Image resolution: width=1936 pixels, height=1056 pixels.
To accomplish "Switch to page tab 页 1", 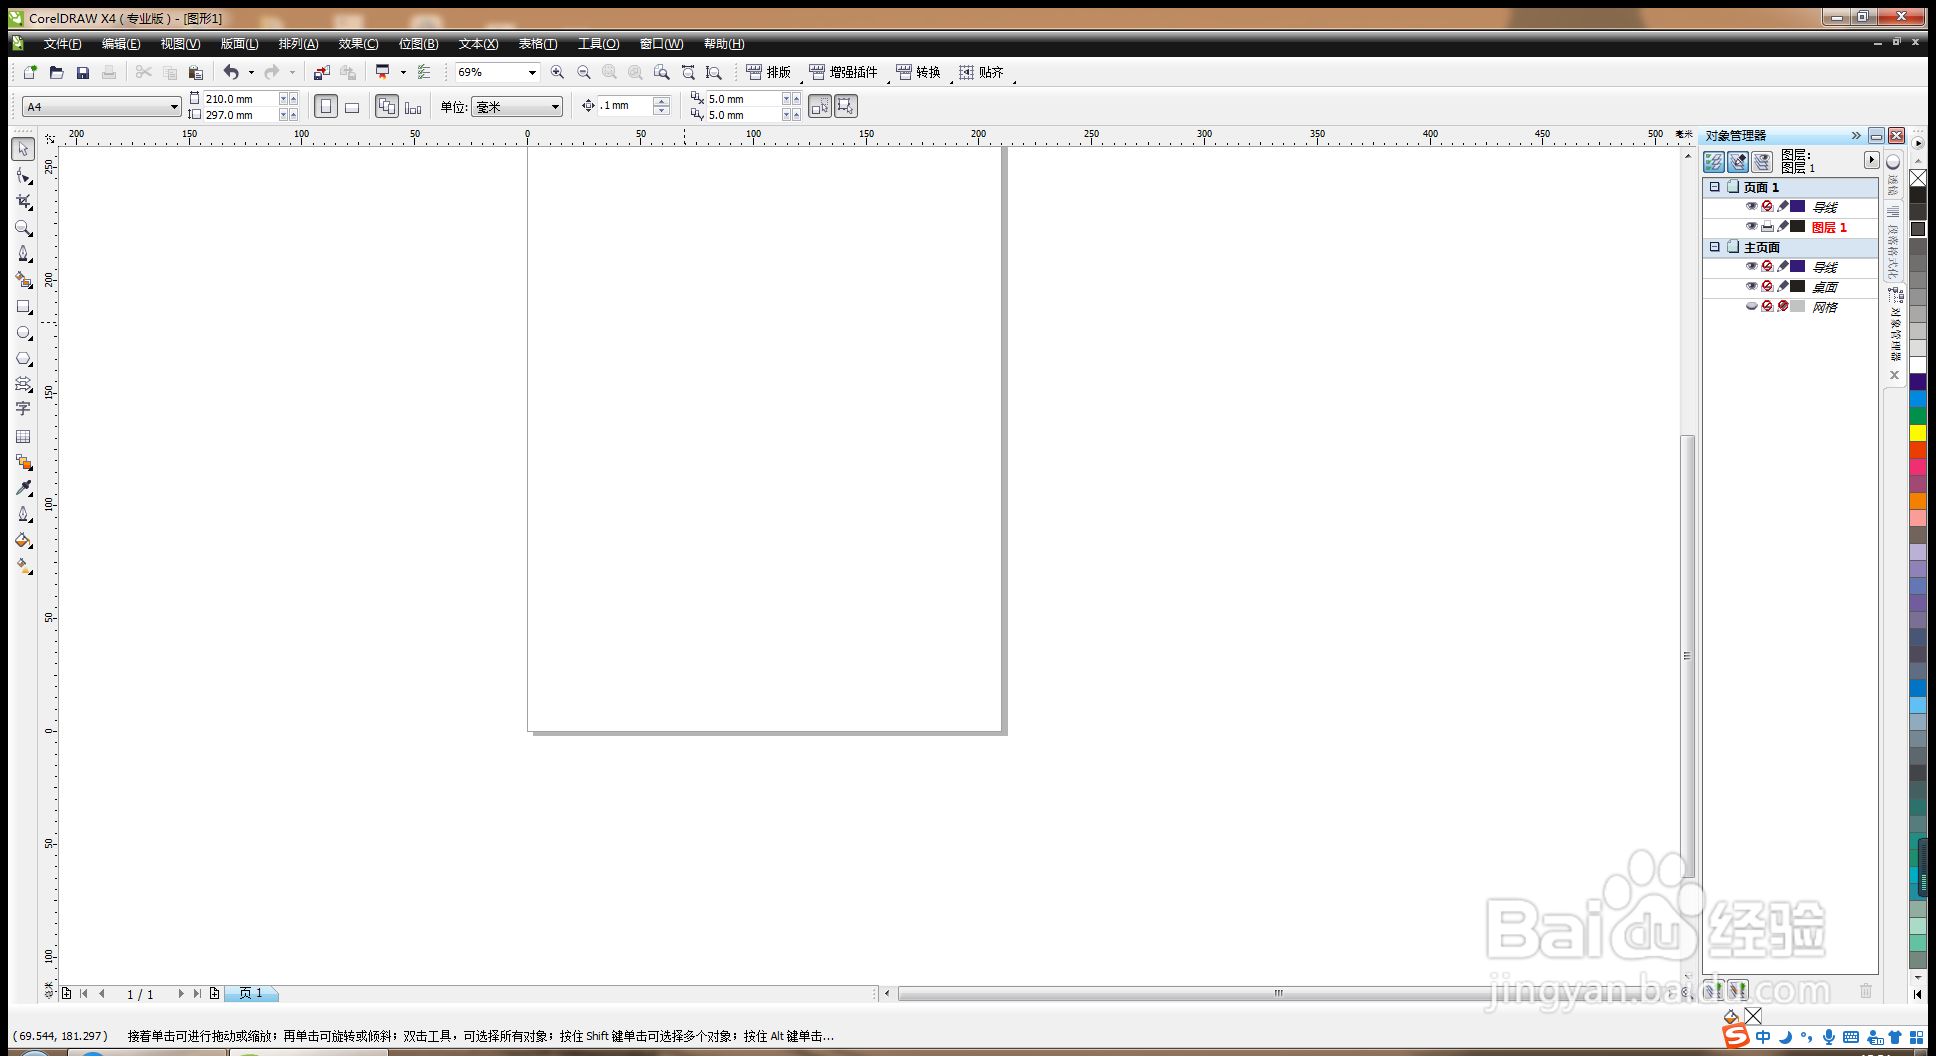I will 251,993.
